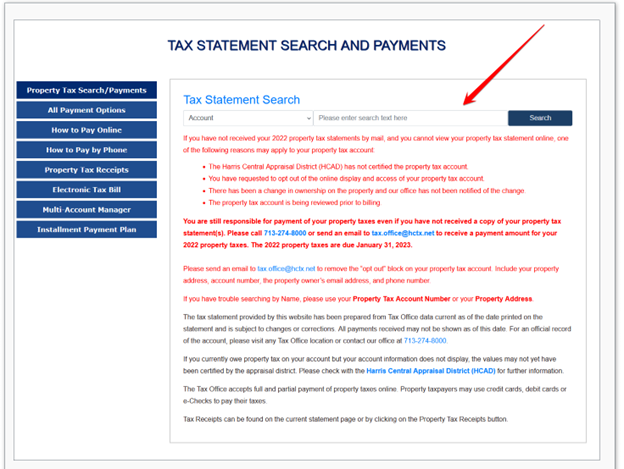The width and height of the screenshot is (624, 469).
Task: Click the bold Property Address text
Action: click(503, 299)
